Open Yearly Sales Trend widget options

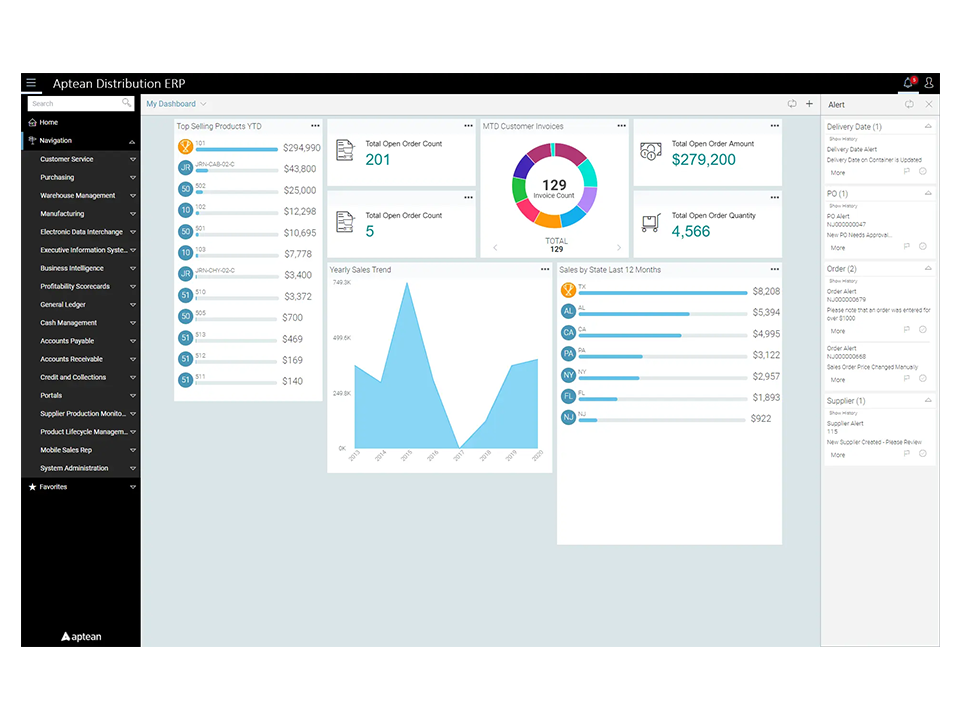pyautogui.click(x=544, y=269)
